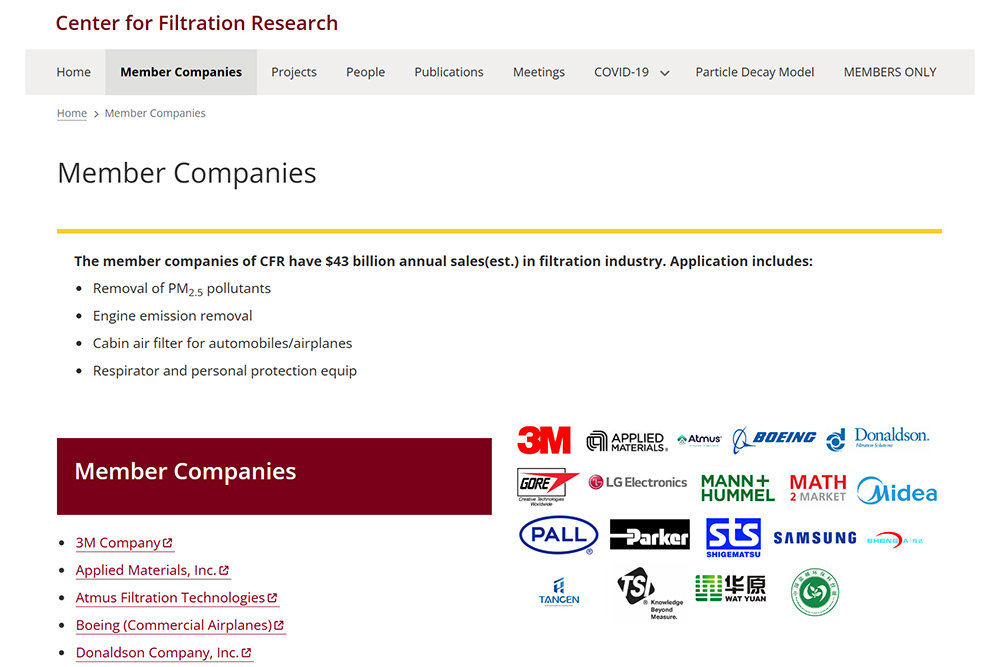Click the Boeing logo
1000x667 pixels.
(774, 439)
